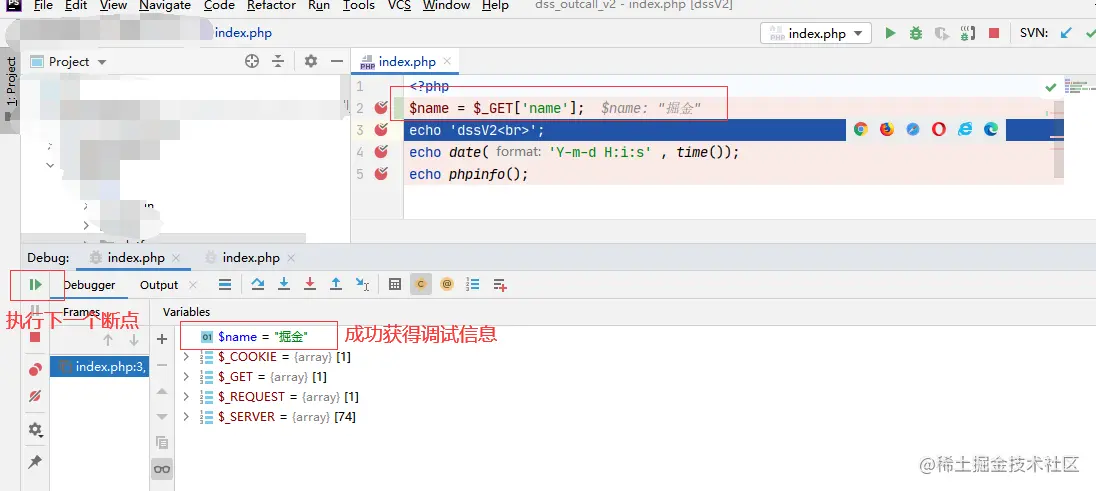Viewport: 1096px width, 491px height.
Task: Open the 1: Project side tool window button
Action: [10, 88]
